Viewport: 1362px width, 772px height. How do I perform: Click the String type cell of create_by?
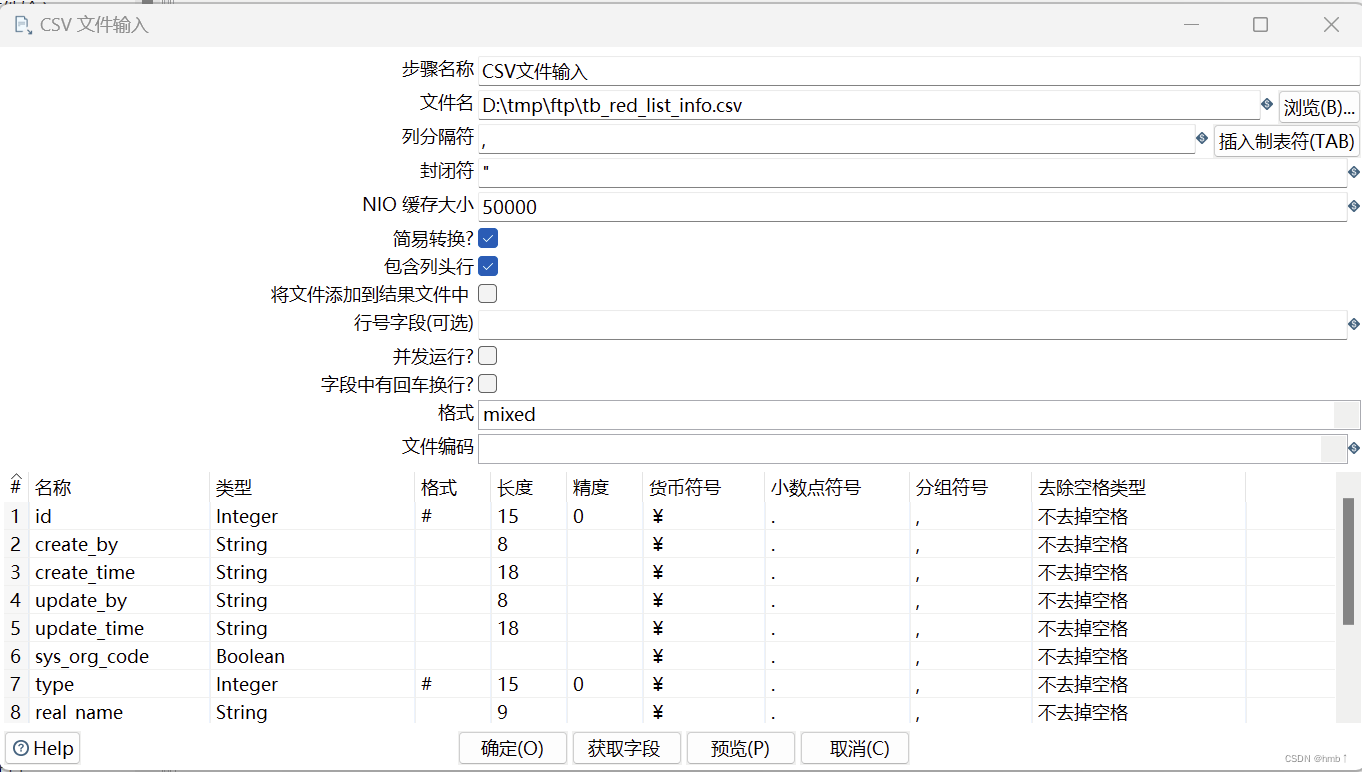(312, 544)
